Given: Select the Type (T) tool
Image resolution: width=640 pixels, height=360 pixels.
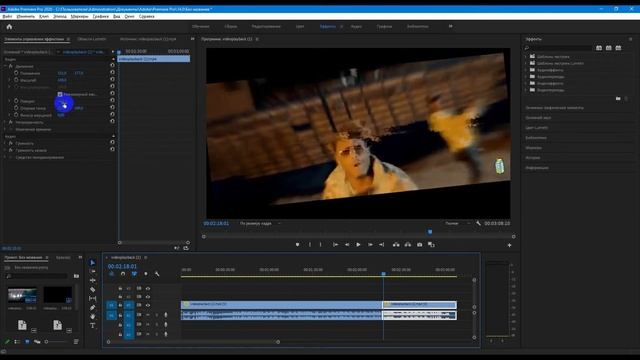Looking at the screenshot, I should 93,325.
